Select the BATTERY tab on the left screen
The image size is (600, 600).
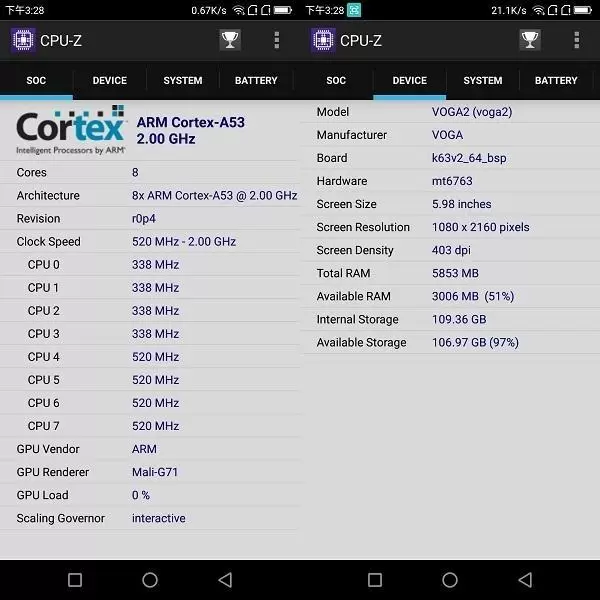256,81
